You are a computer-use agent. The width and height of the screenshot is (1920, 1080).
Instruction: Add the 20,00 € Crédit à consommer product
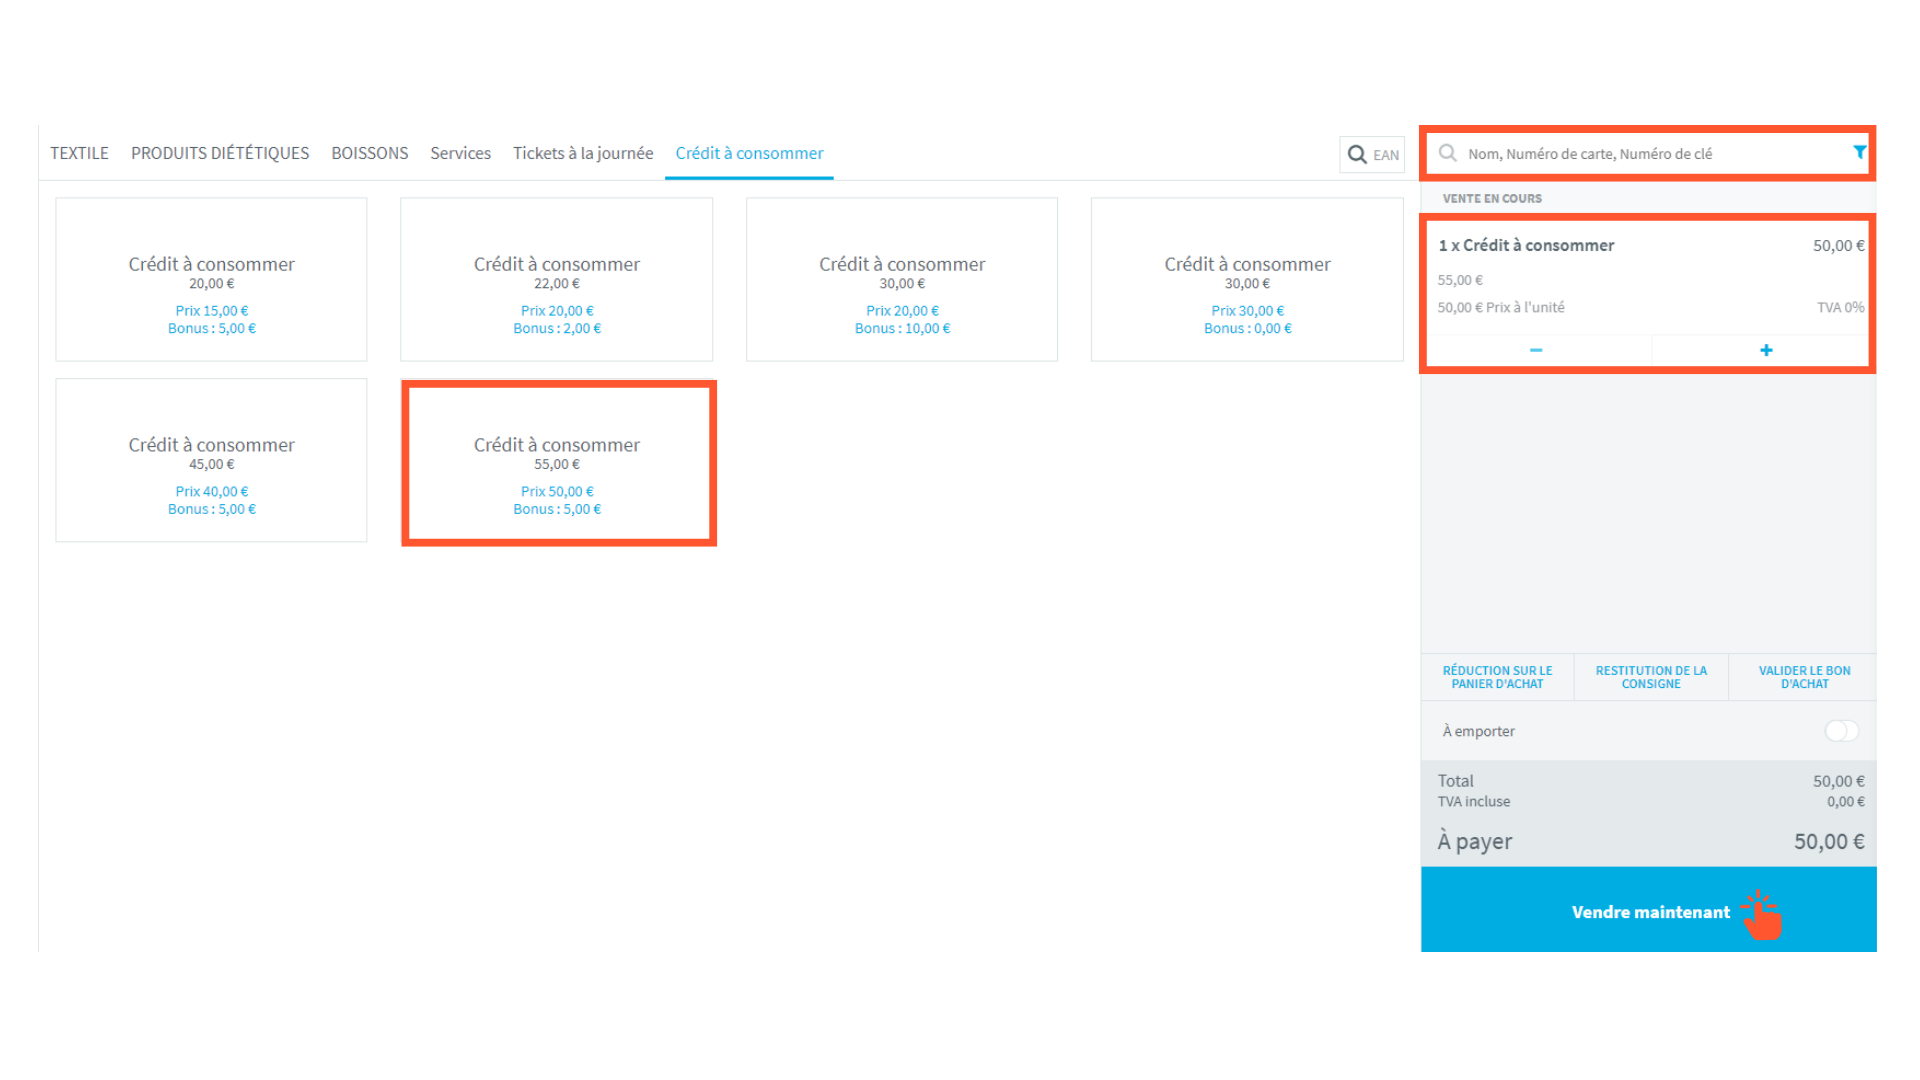[x=211, y=279]
